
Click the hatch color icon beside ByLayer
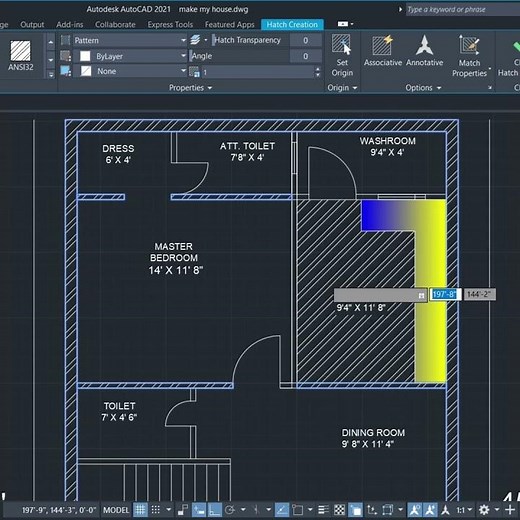click(66, 56)
